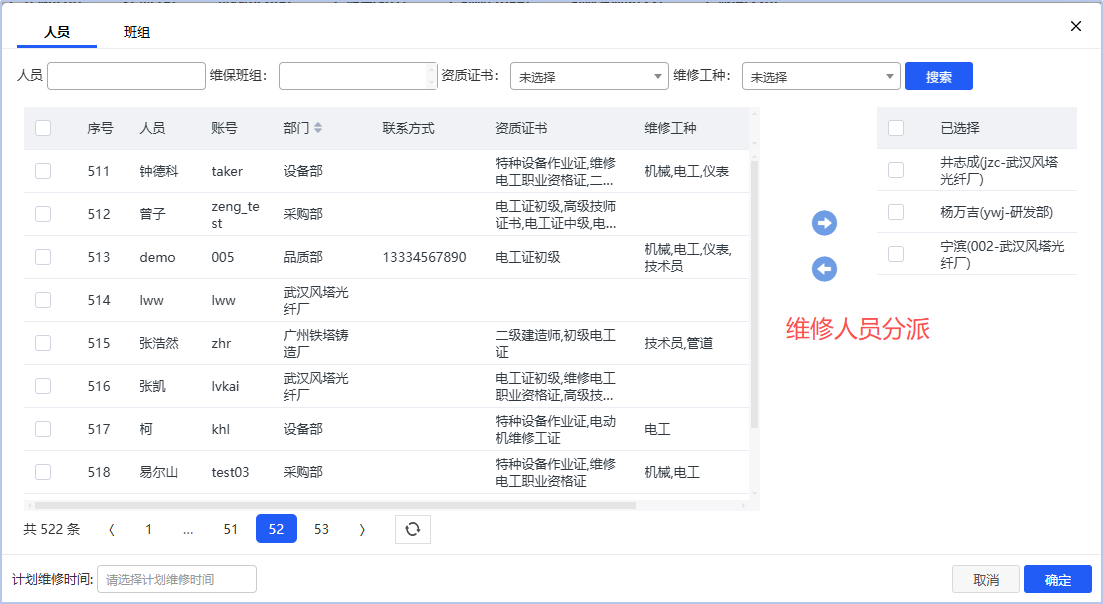This screenshot has width=1103, height=604.
Task: Toggle the select-all checkbox in the table header
Action: (x=43, y=128)
